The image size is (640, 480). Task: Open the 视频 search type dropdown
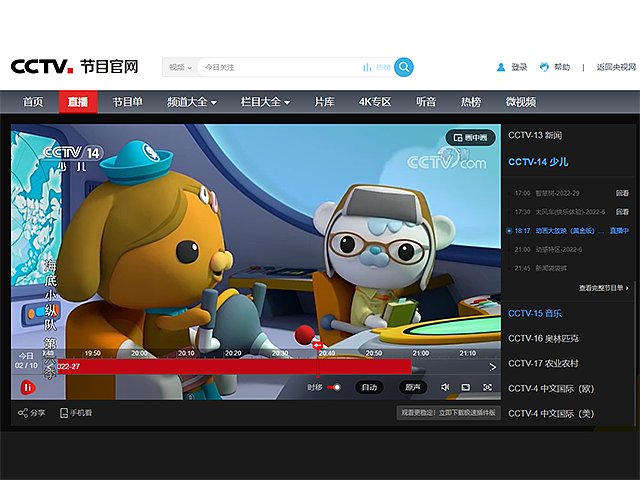coord(180,67)
